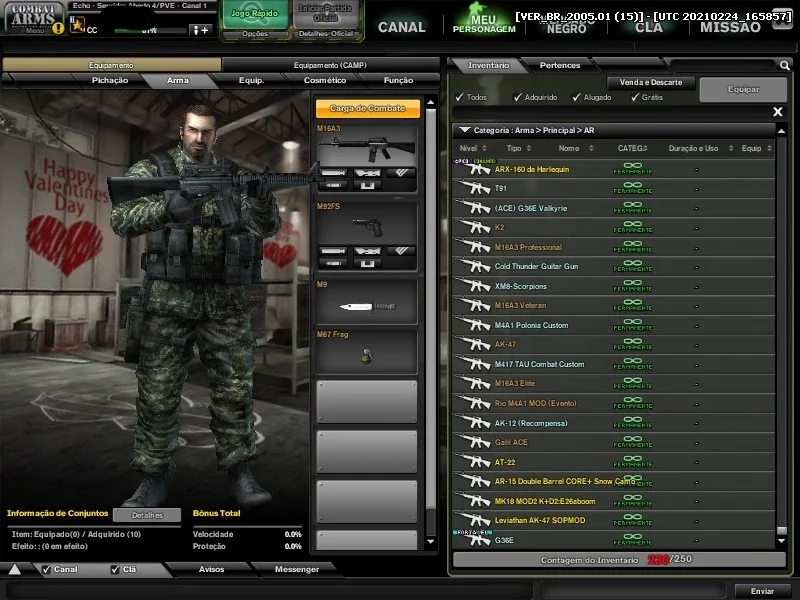Sort inventory by Nome column

[x=576, y=148]
